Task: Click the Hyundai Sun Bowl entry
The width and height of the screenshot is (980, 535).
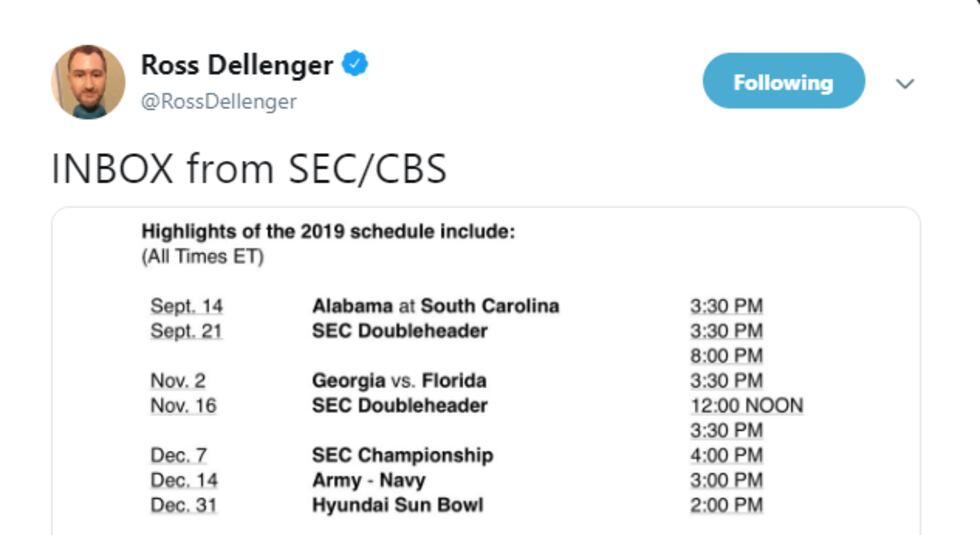Action: click(397, 505)
